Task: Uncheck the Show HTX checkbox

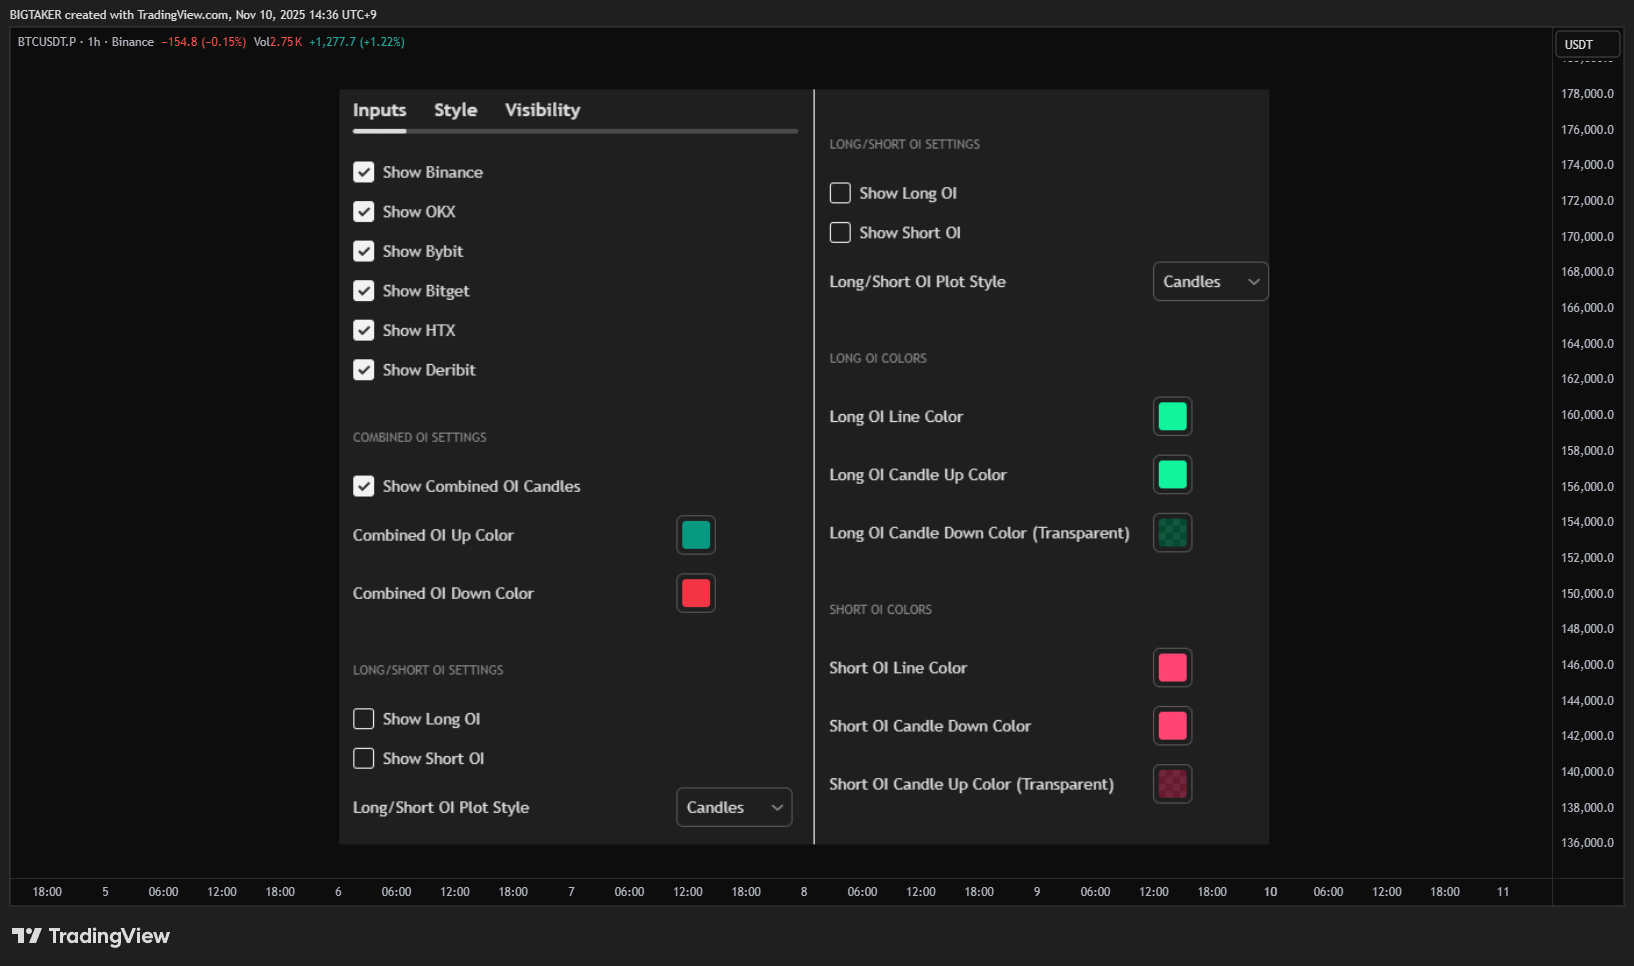Action: (364, 330)
